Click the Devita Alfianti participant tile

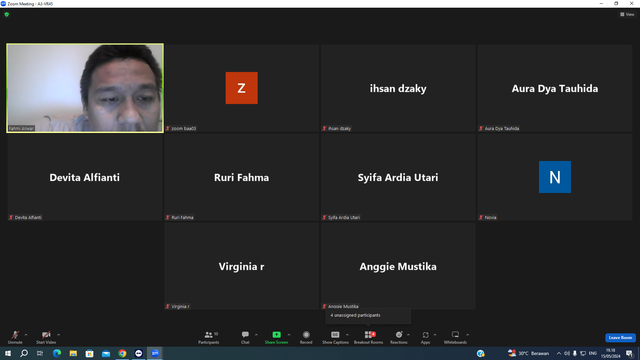click(x=85, y=177)
